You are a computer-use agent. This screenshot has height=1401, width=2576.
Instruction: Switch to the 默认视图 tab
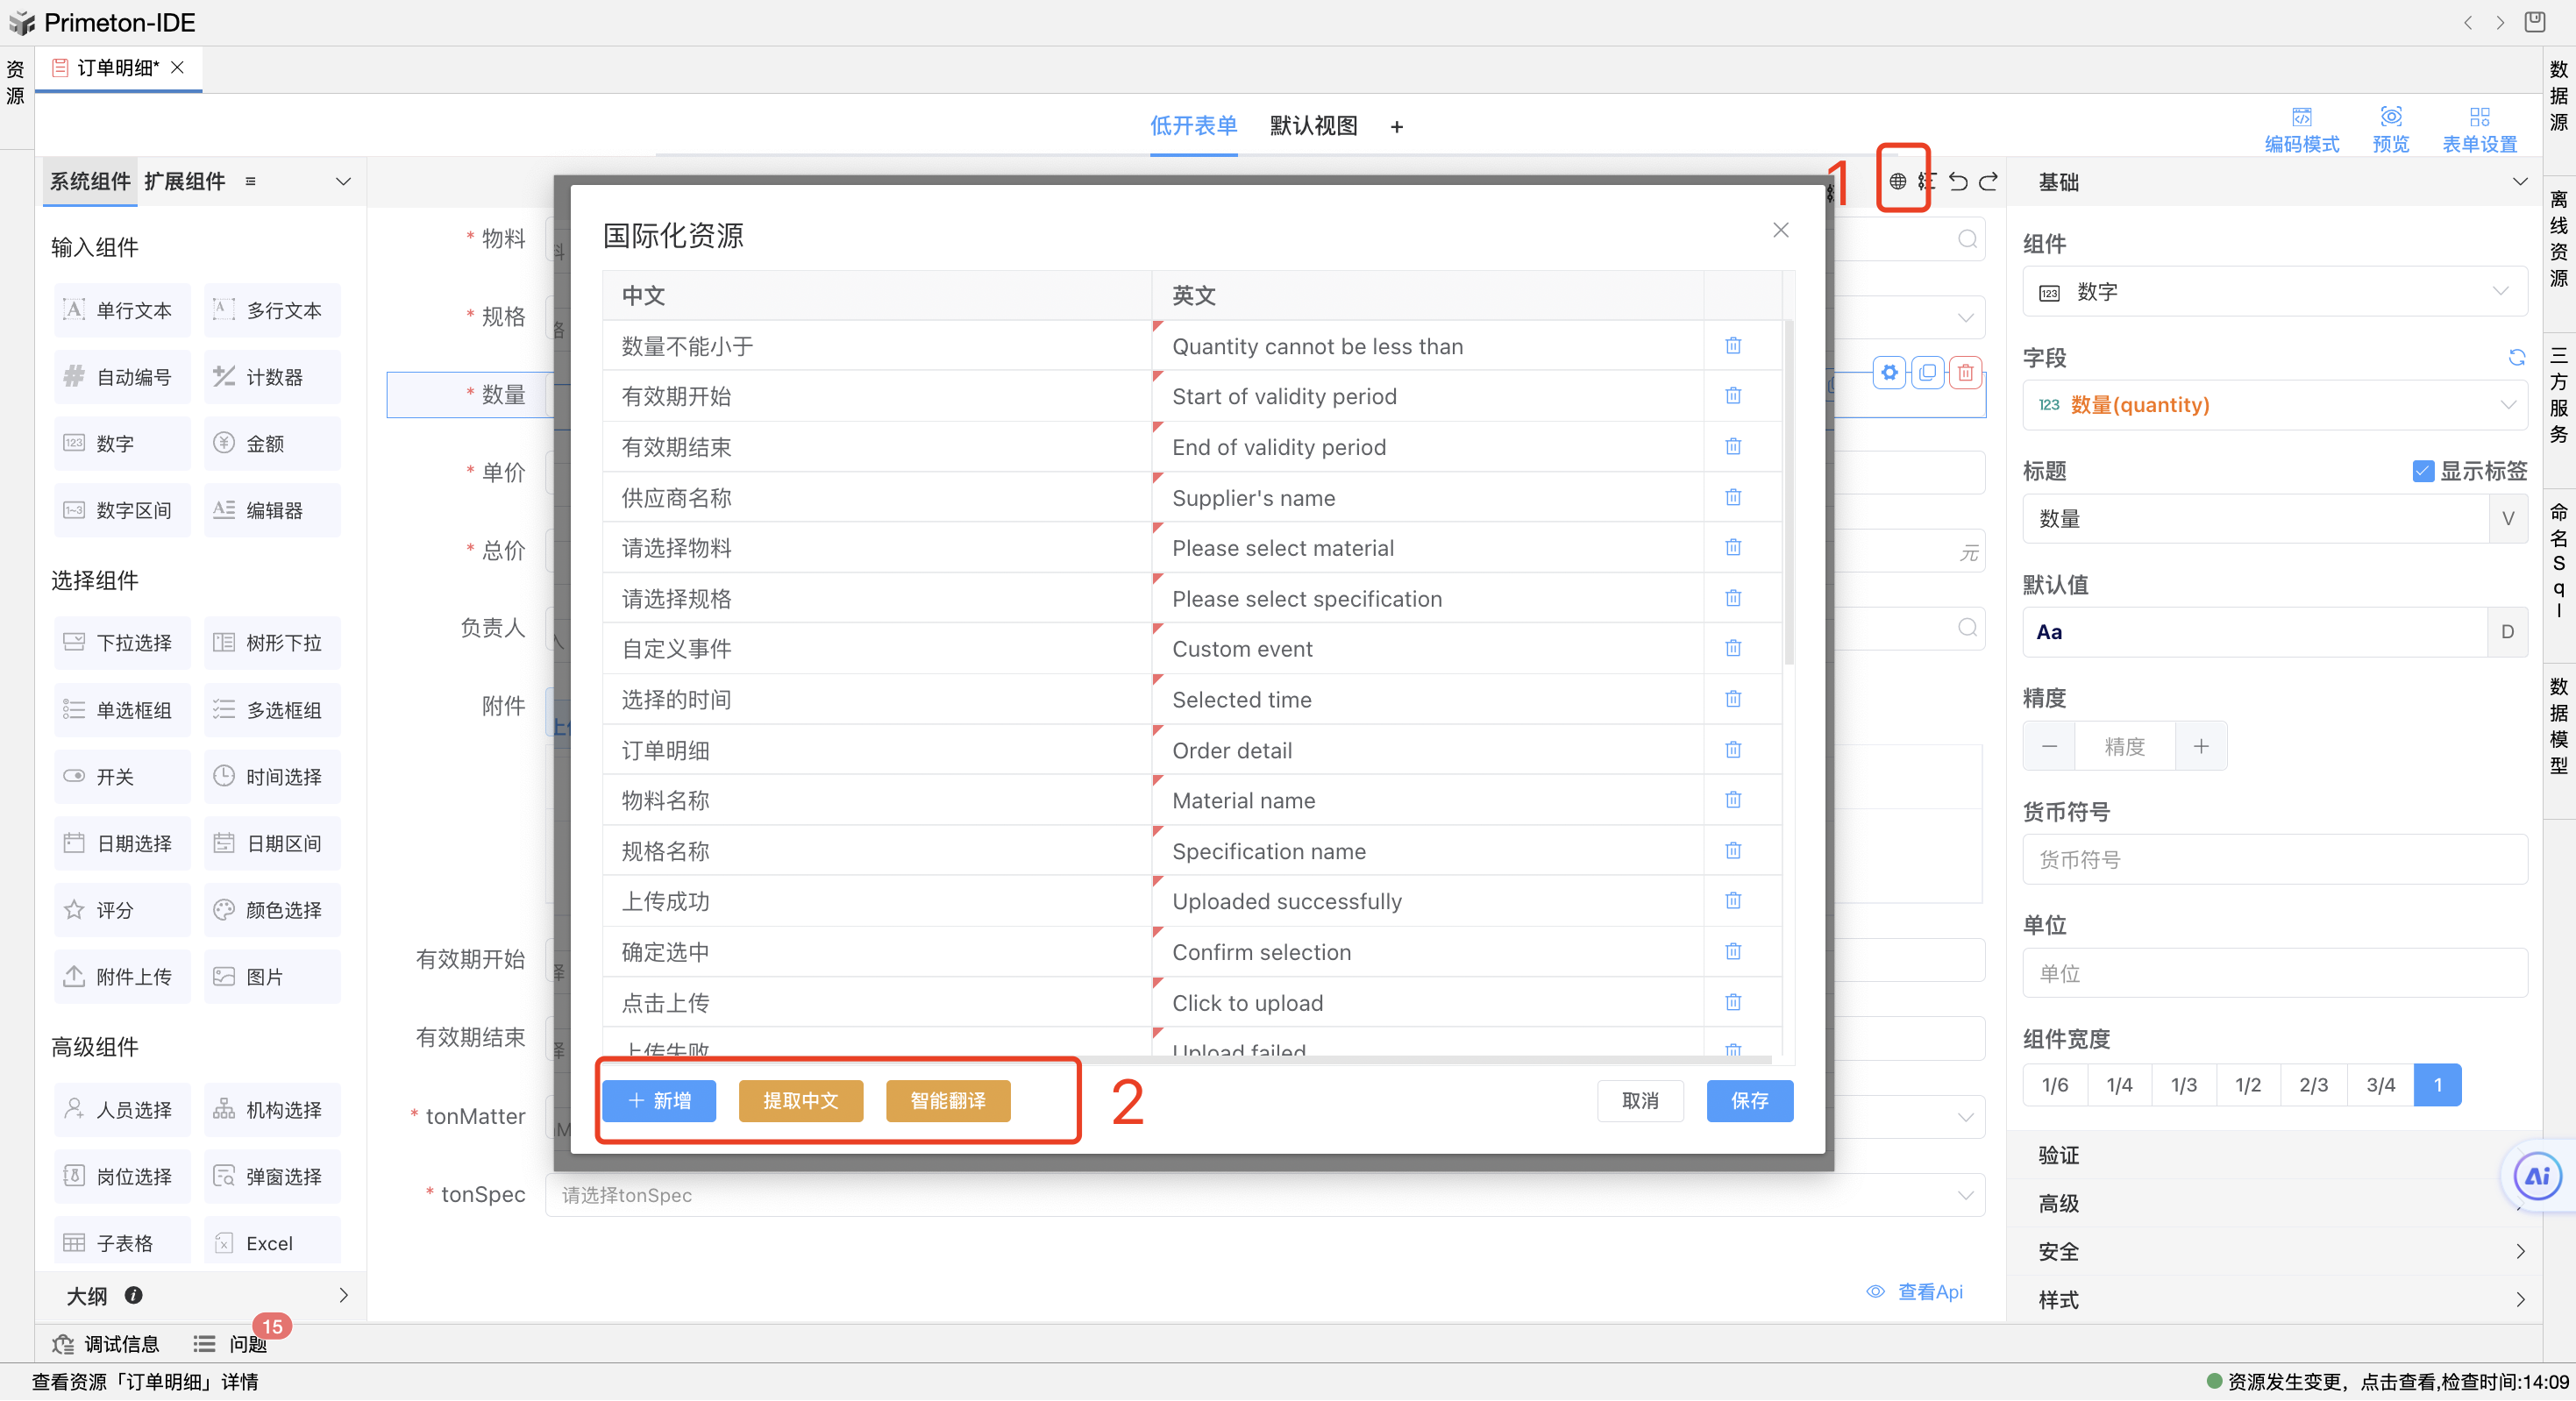point(1313,126)
